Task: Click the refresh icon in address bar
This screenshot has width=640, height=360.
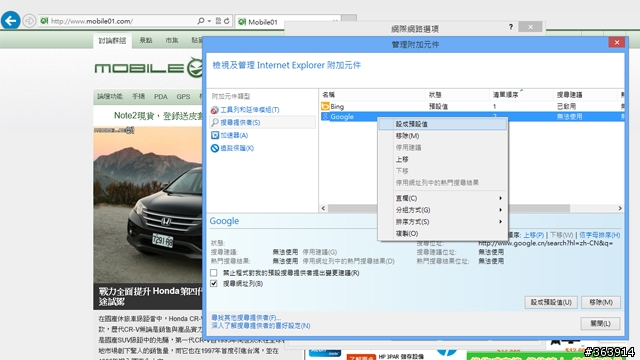Action: (x=227, y=21)
